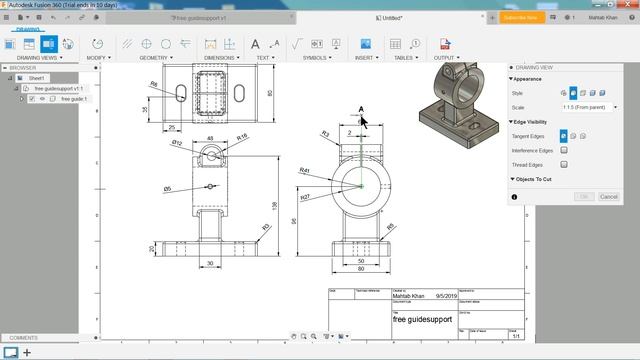Select the Table tool

pyautogui.click(x=395, y=44)
